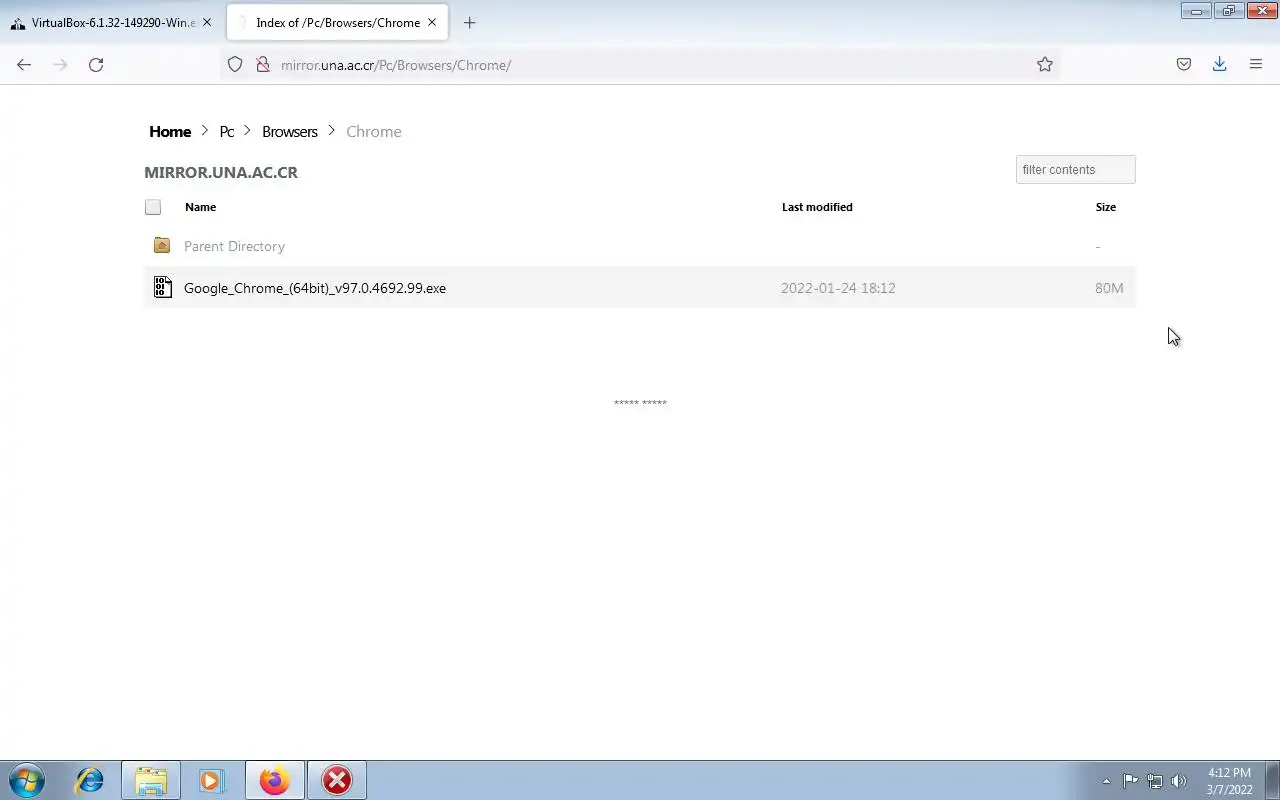This screenshot has height=800, width=1280.
Task: Click the Chrome exe file icon
Action: [163, 287]
